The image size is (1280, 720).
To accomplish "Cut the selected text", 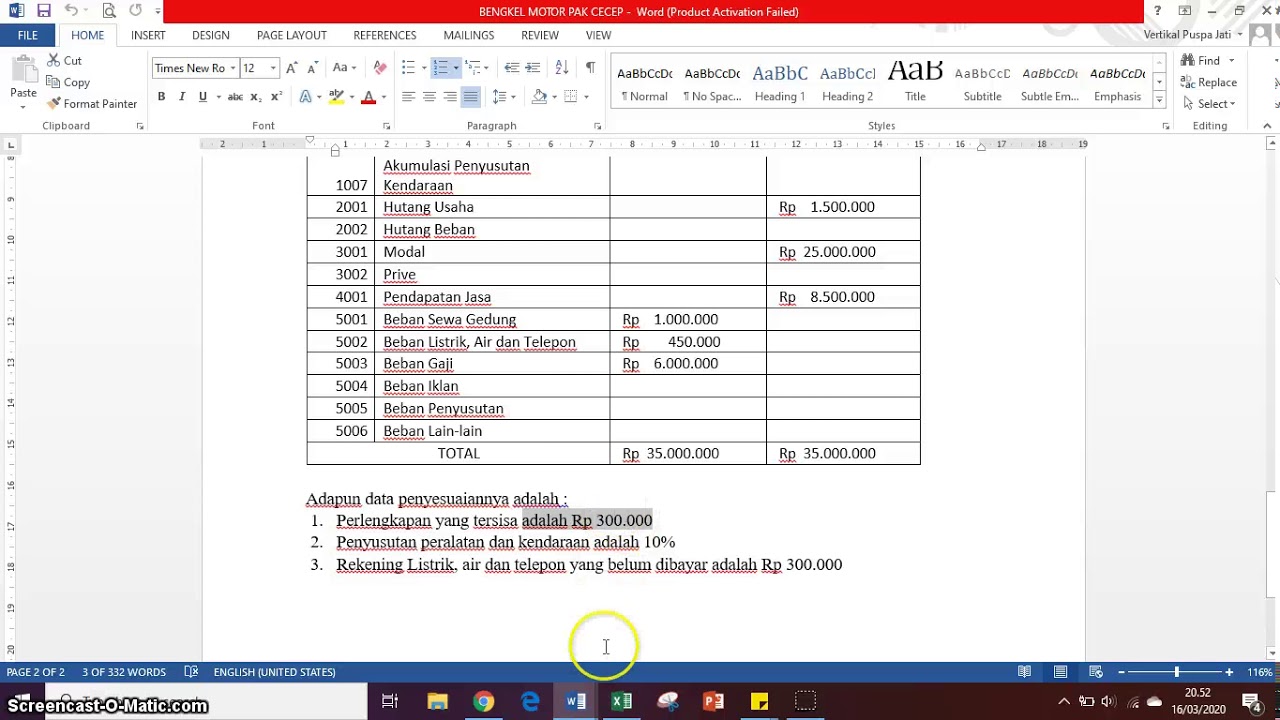I will (x=64, y=60).
